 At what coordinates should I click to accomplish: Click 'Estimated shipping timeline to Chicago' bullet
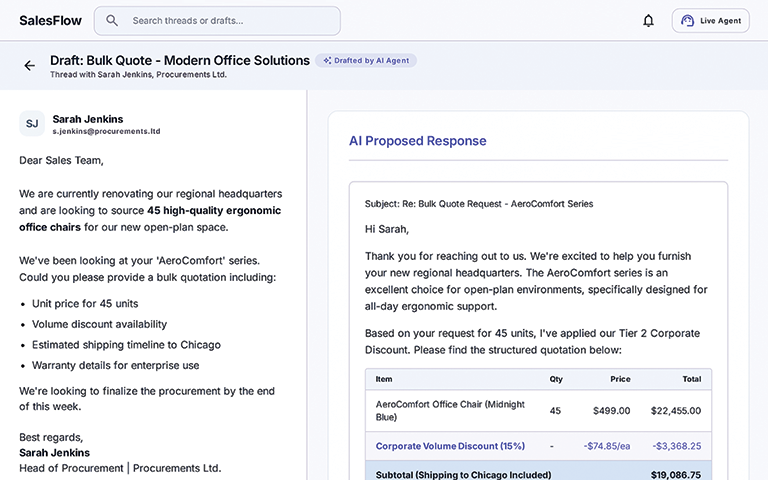click(126, 345)
